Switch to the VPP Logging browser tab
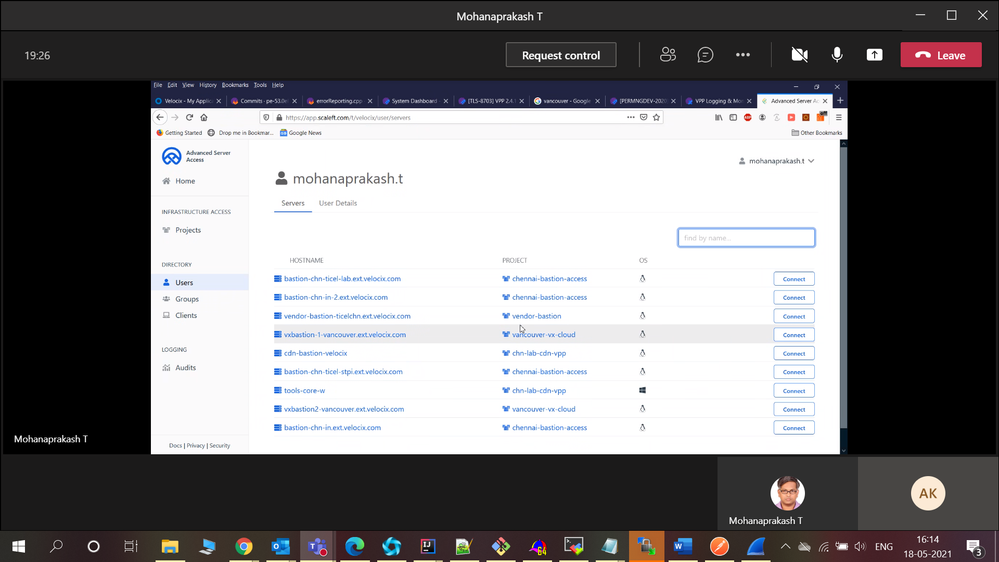This screenshot has height=562, width=999. click(x=719, y=101)
